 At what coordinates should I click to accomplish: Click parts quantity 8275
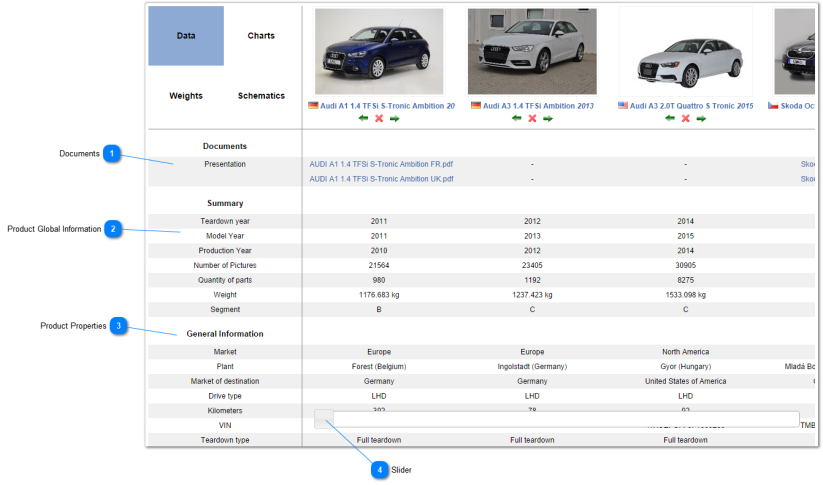[x=685, y=280]
